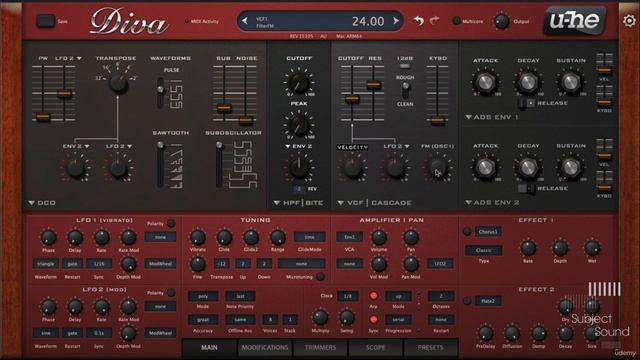Toggle Effect 2 power button
Viewport: 640px width, 360px height.
467,301
